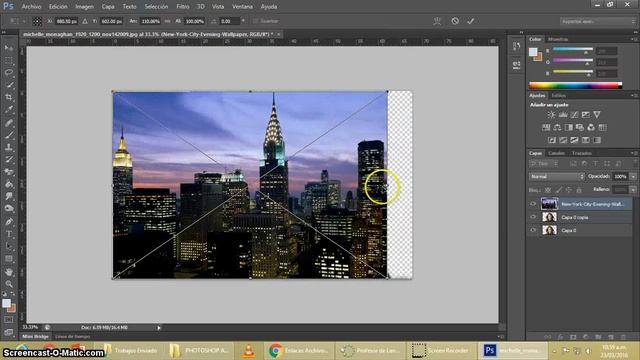Open the Imagen menu
The height and width of the screenshot is (360, 640).
(x=84, y=7)
